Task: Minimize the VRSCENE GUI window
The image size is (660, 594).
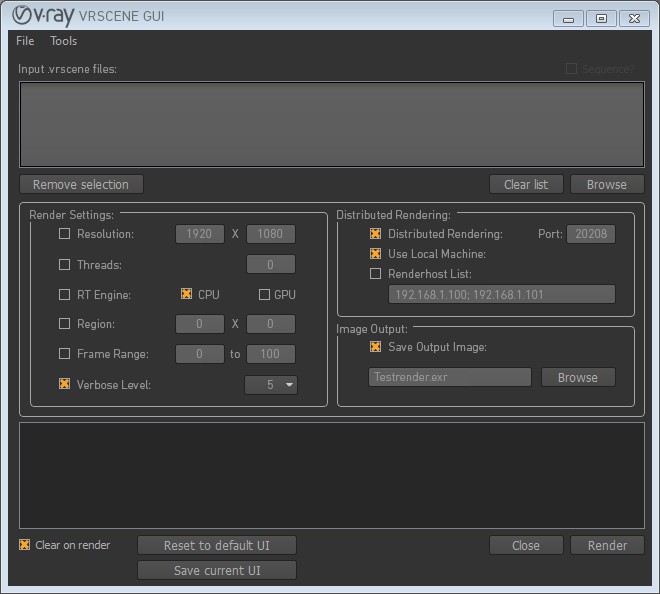Action: coord(568,19)
